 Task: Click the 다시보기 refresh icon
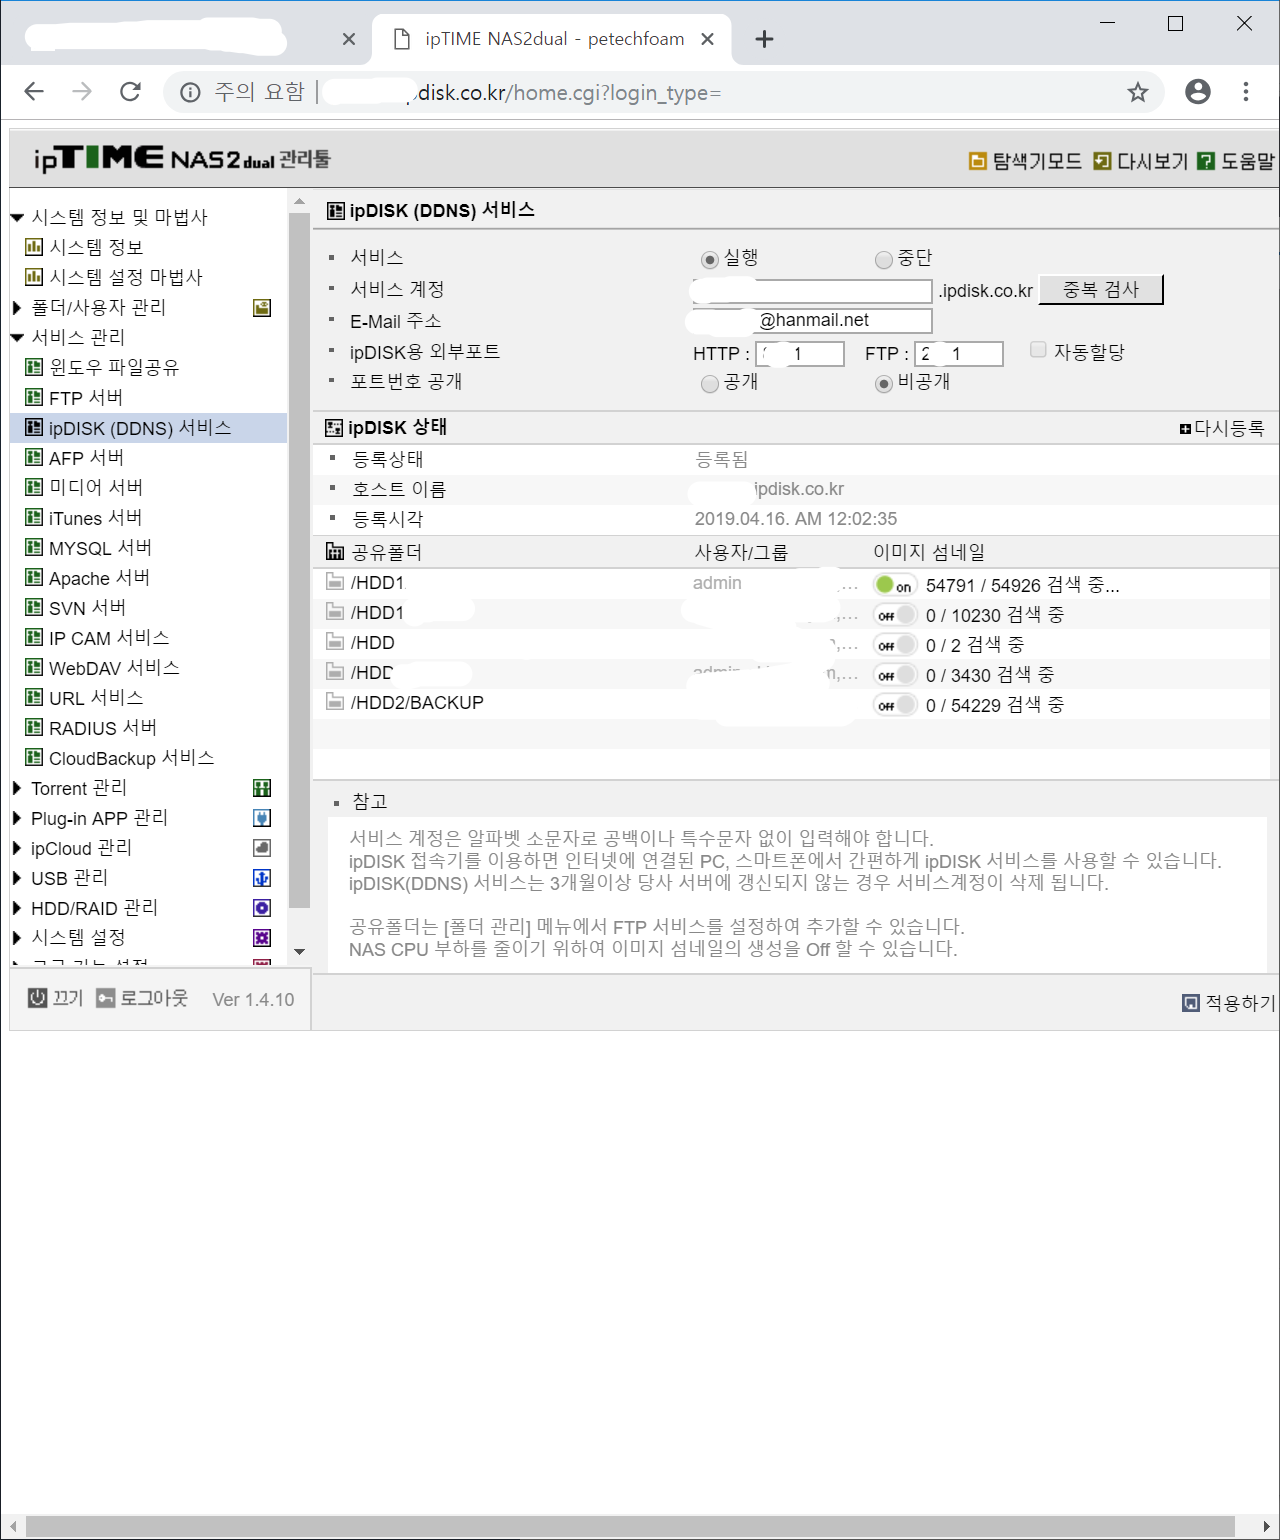pos(1102,161)
